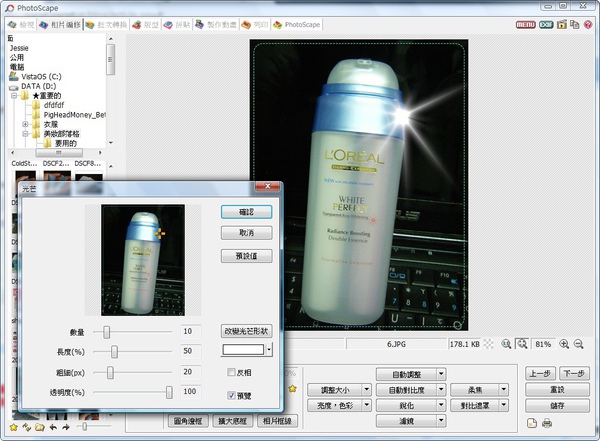Click the forward arrow in the bottom-left toolbar
600x441 pixels.
pyautogui.click(x=66, y=427)
